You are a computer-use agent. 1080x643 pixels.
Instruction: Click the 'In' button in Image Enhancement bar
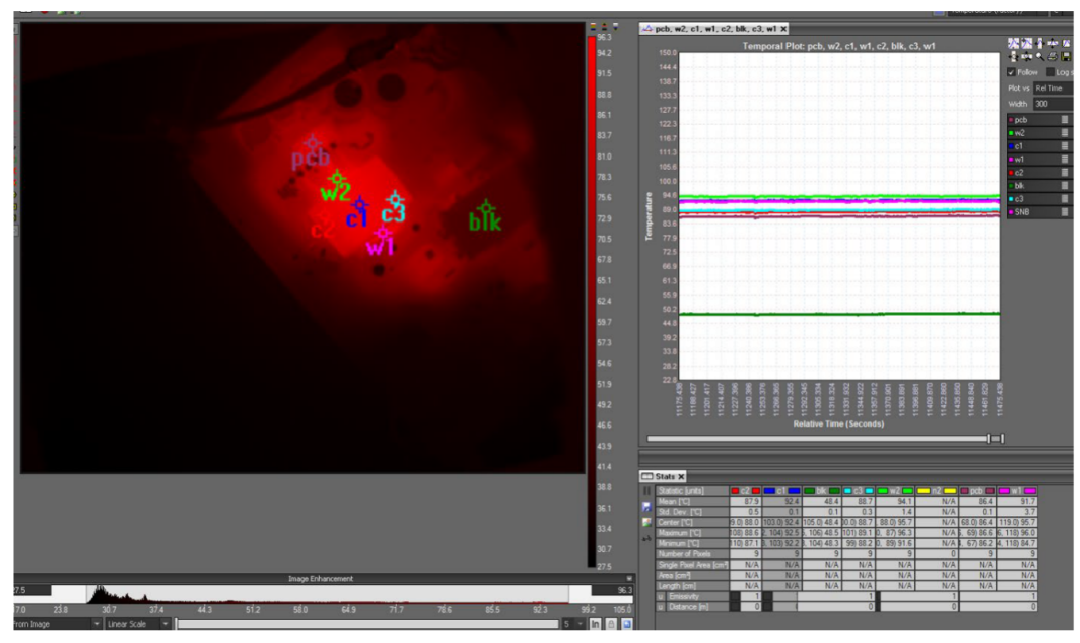tap(596, 624)
